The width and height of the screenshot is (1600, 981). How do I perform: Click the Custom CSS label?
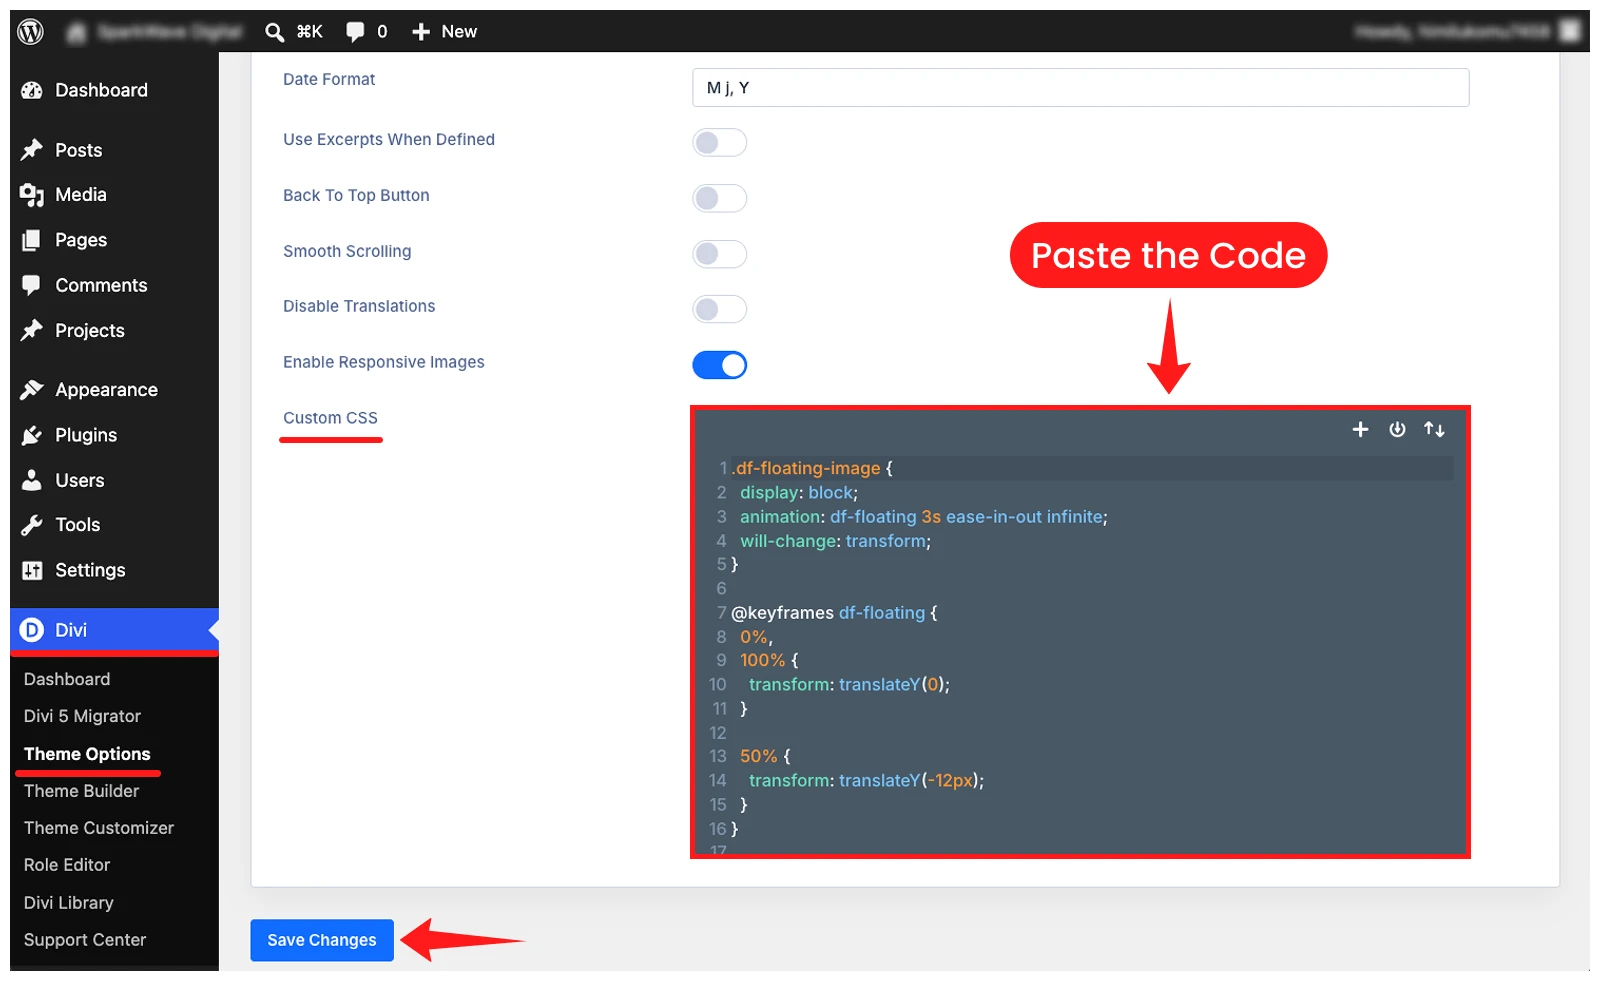click(330, 418)
